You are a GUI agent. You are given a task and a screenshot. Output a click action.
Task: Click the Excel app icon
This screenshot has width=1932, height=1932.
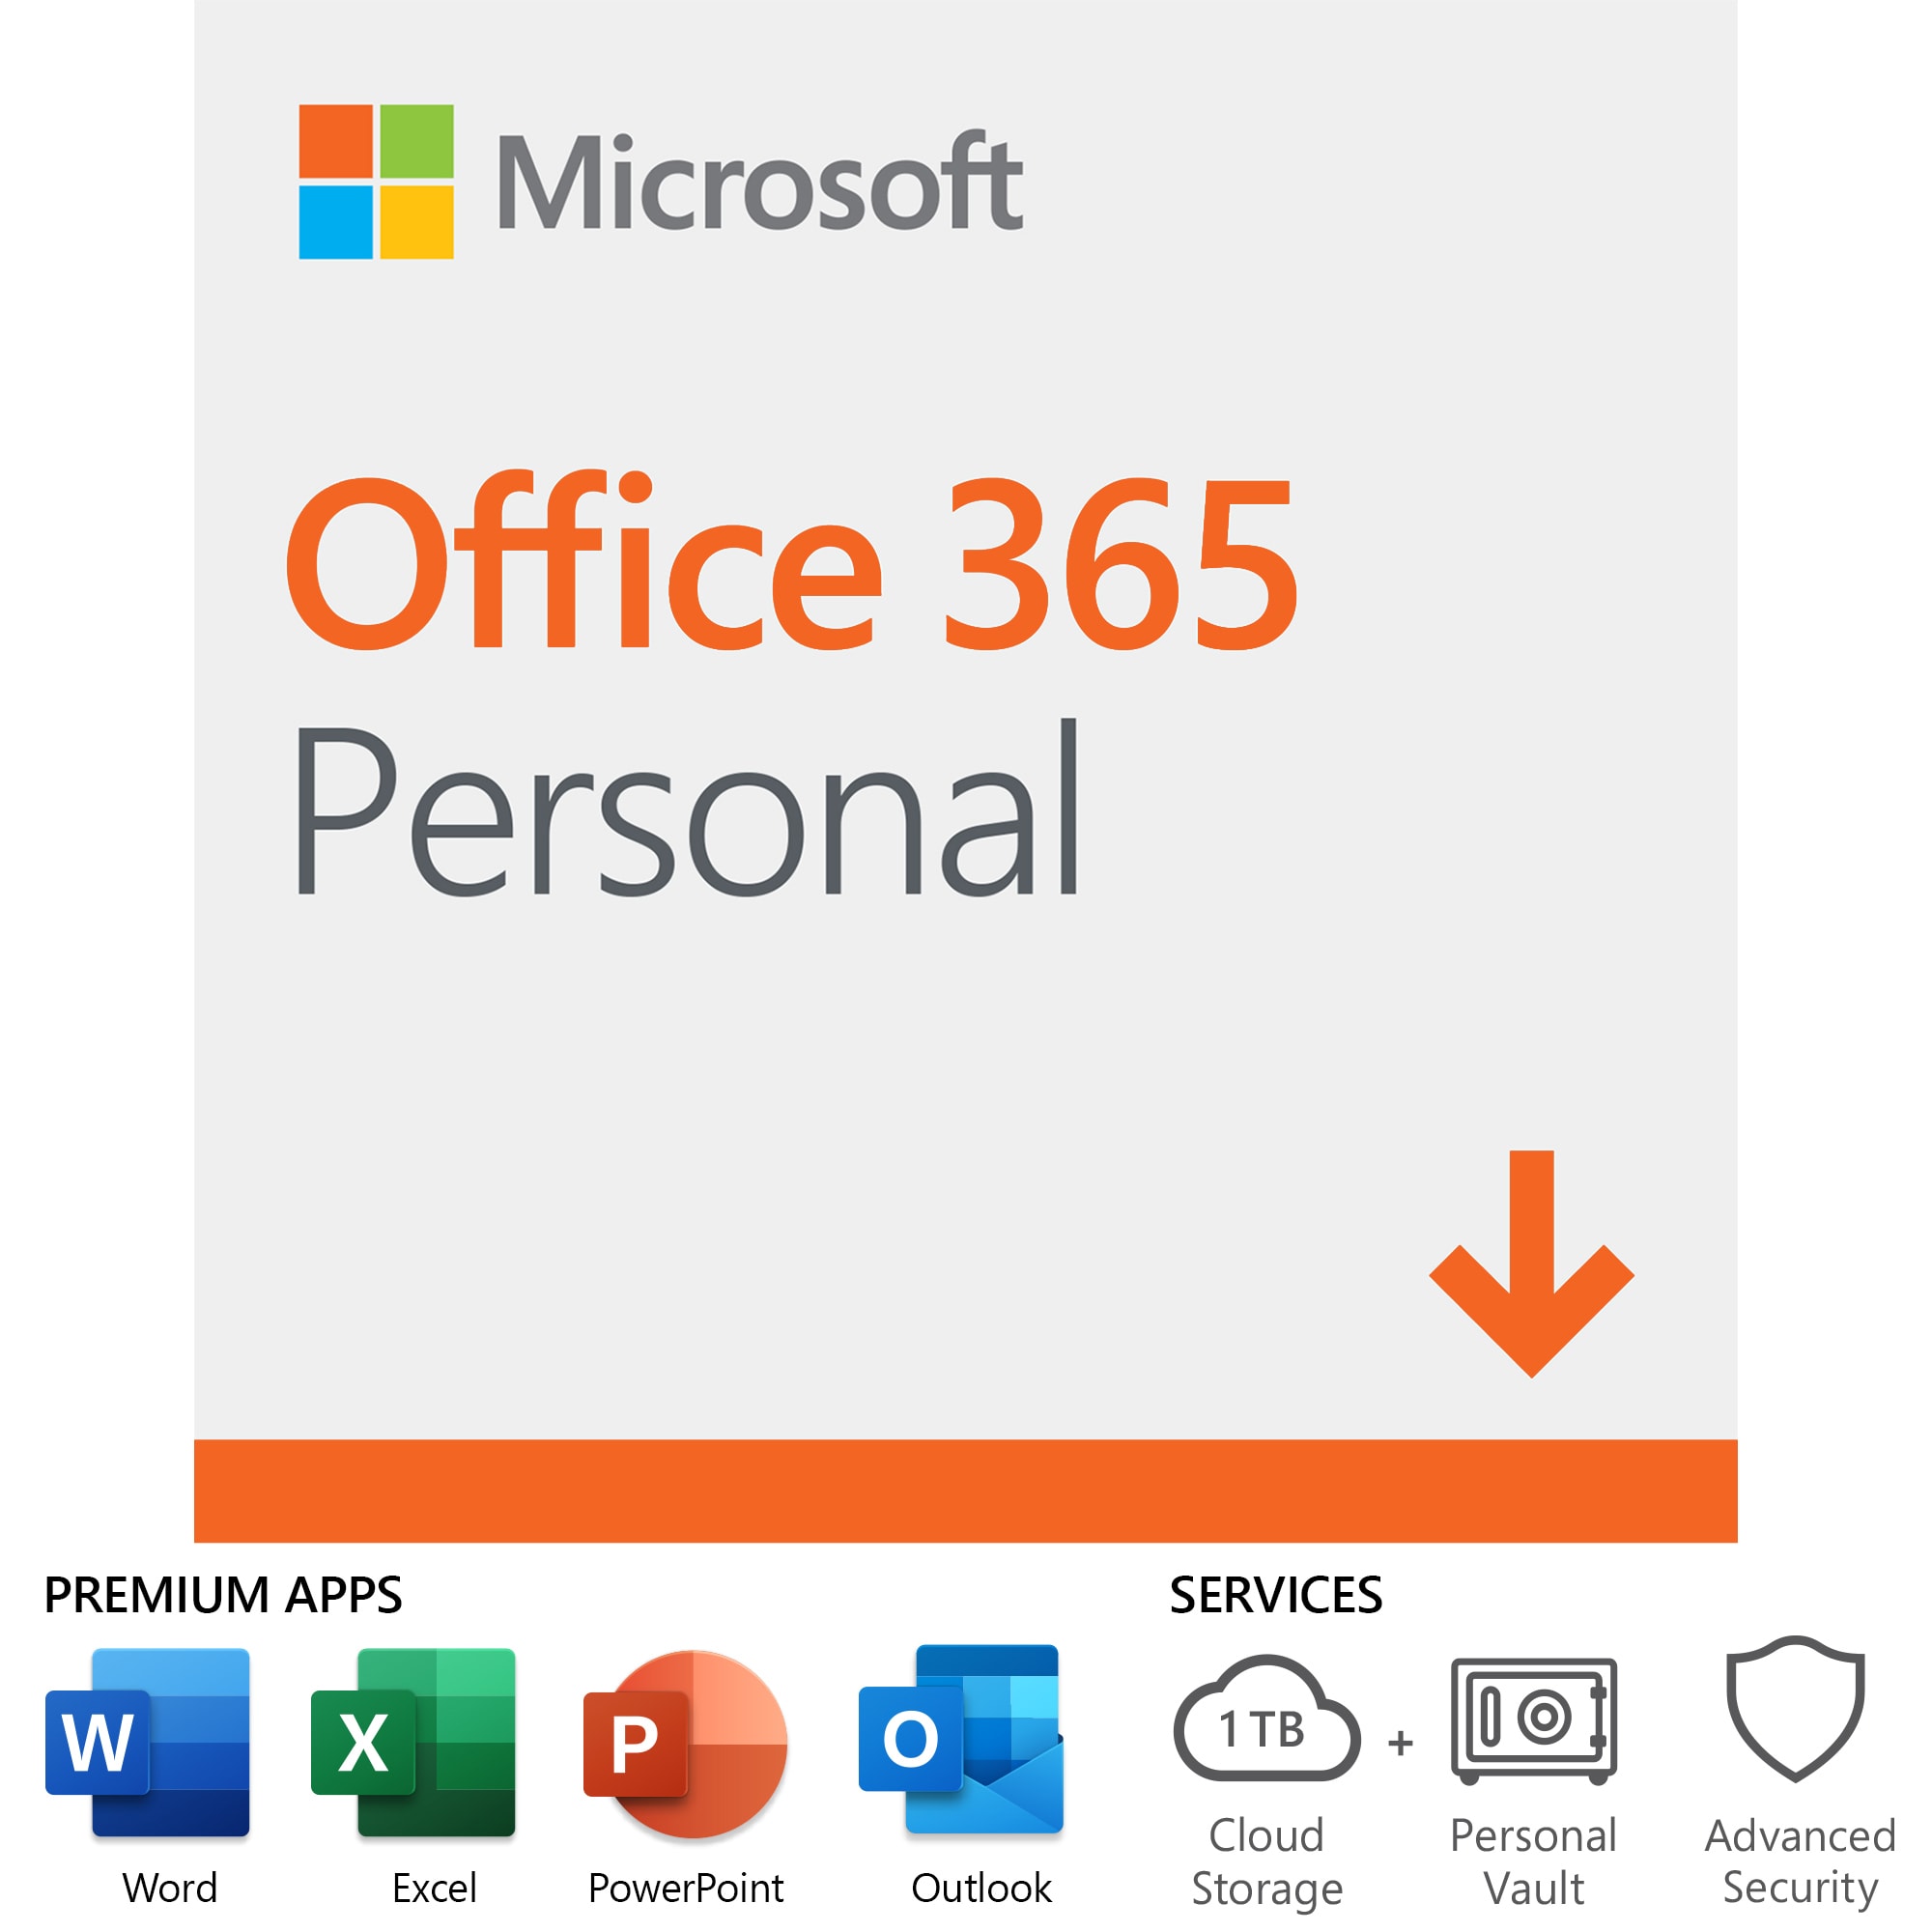413,1742
